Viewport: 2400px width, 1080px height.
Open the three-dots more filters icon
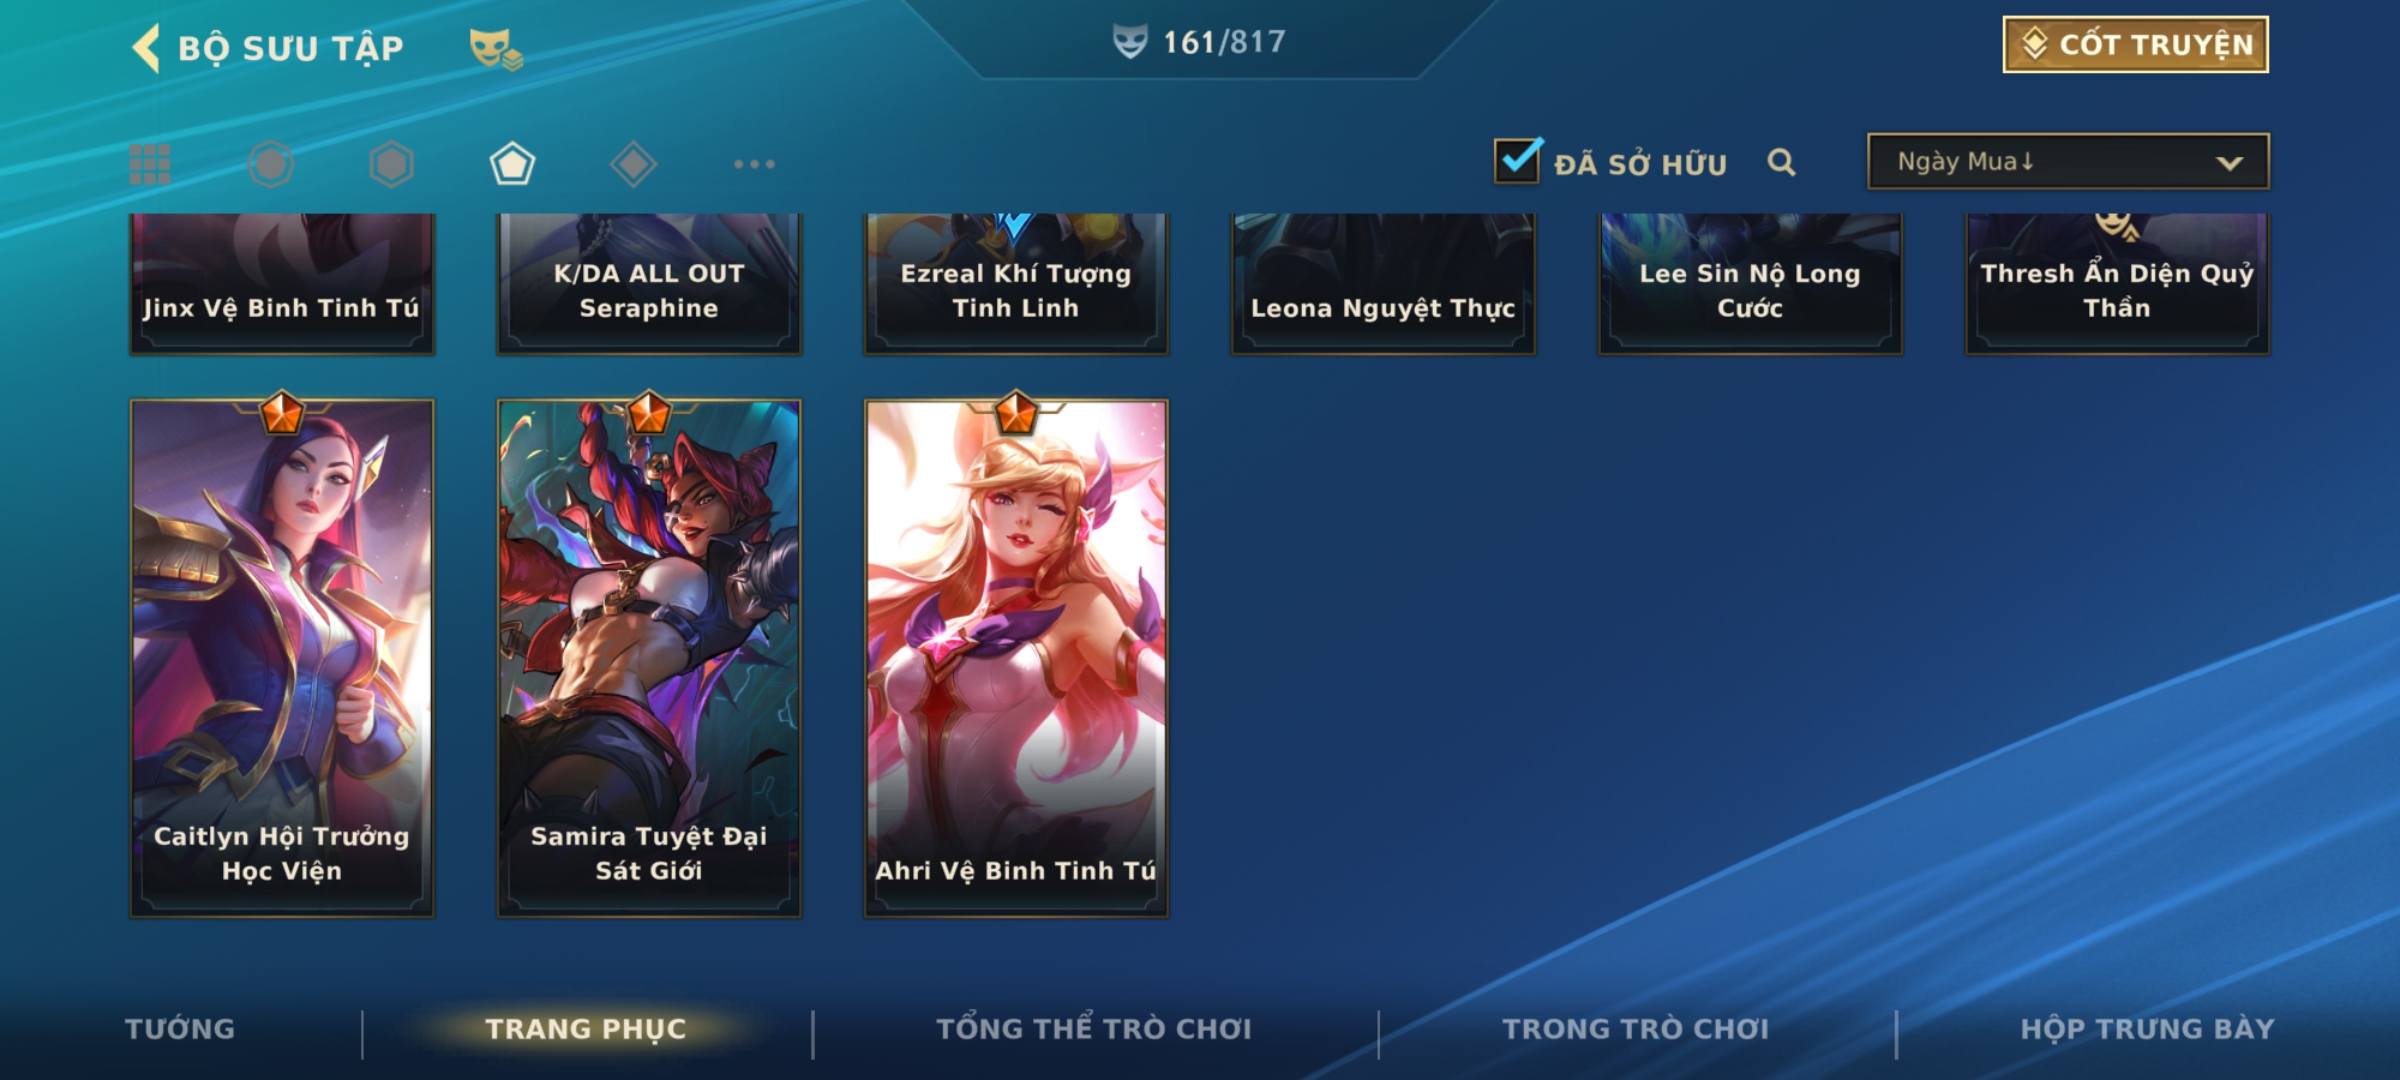click(754, 164)
